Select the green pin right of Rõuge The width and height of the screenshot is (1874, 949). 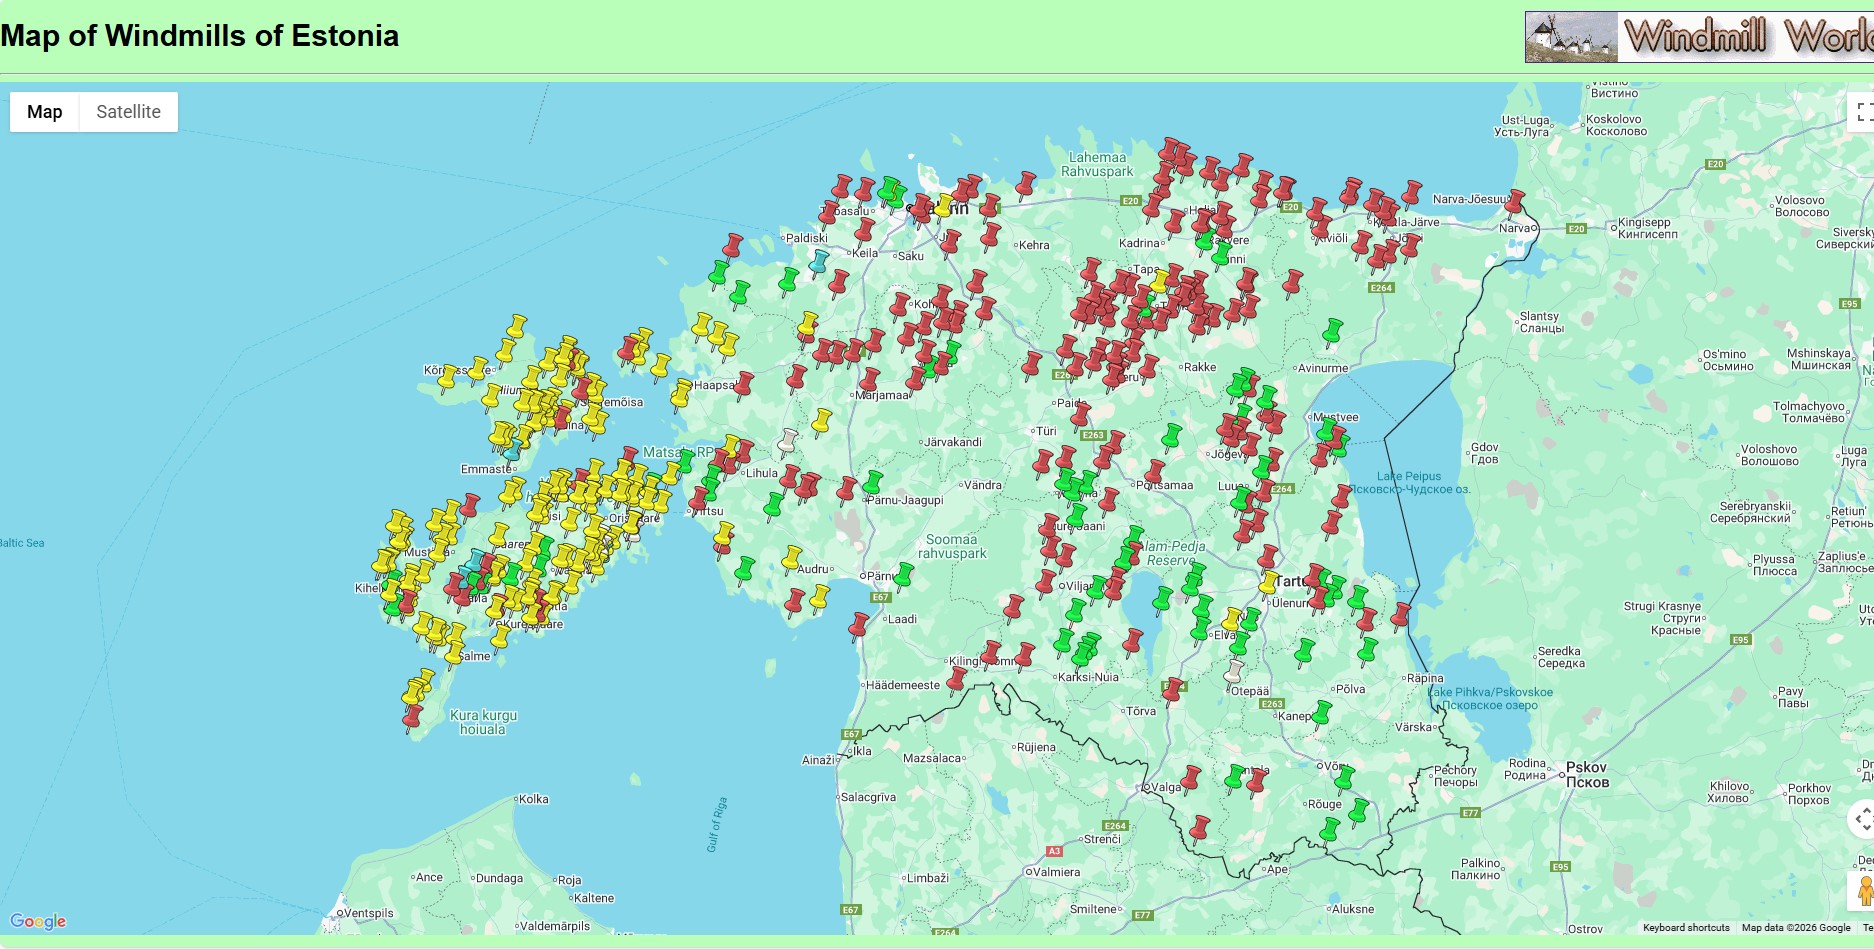tap(1358, 812)
